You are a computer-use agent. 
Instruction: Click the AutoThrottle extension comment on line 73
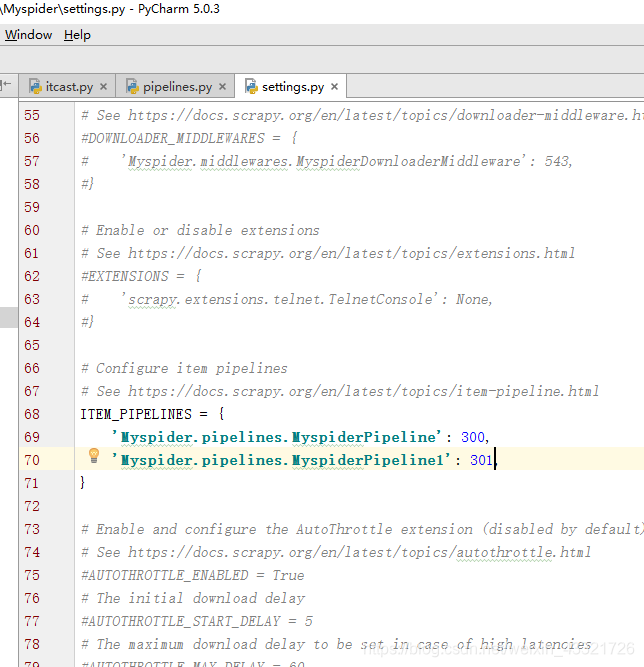(x=362, y=529)
